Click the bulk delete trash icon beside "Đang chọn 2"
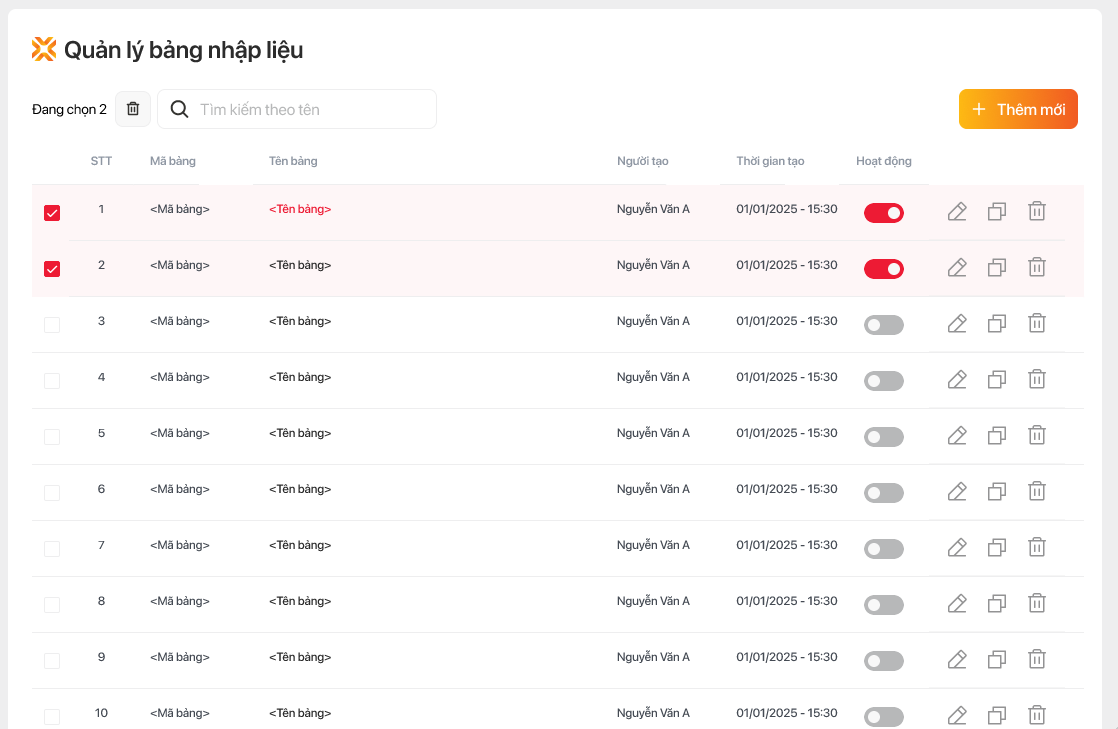Viewport: 1118px width, 729px height. (133, 109)
